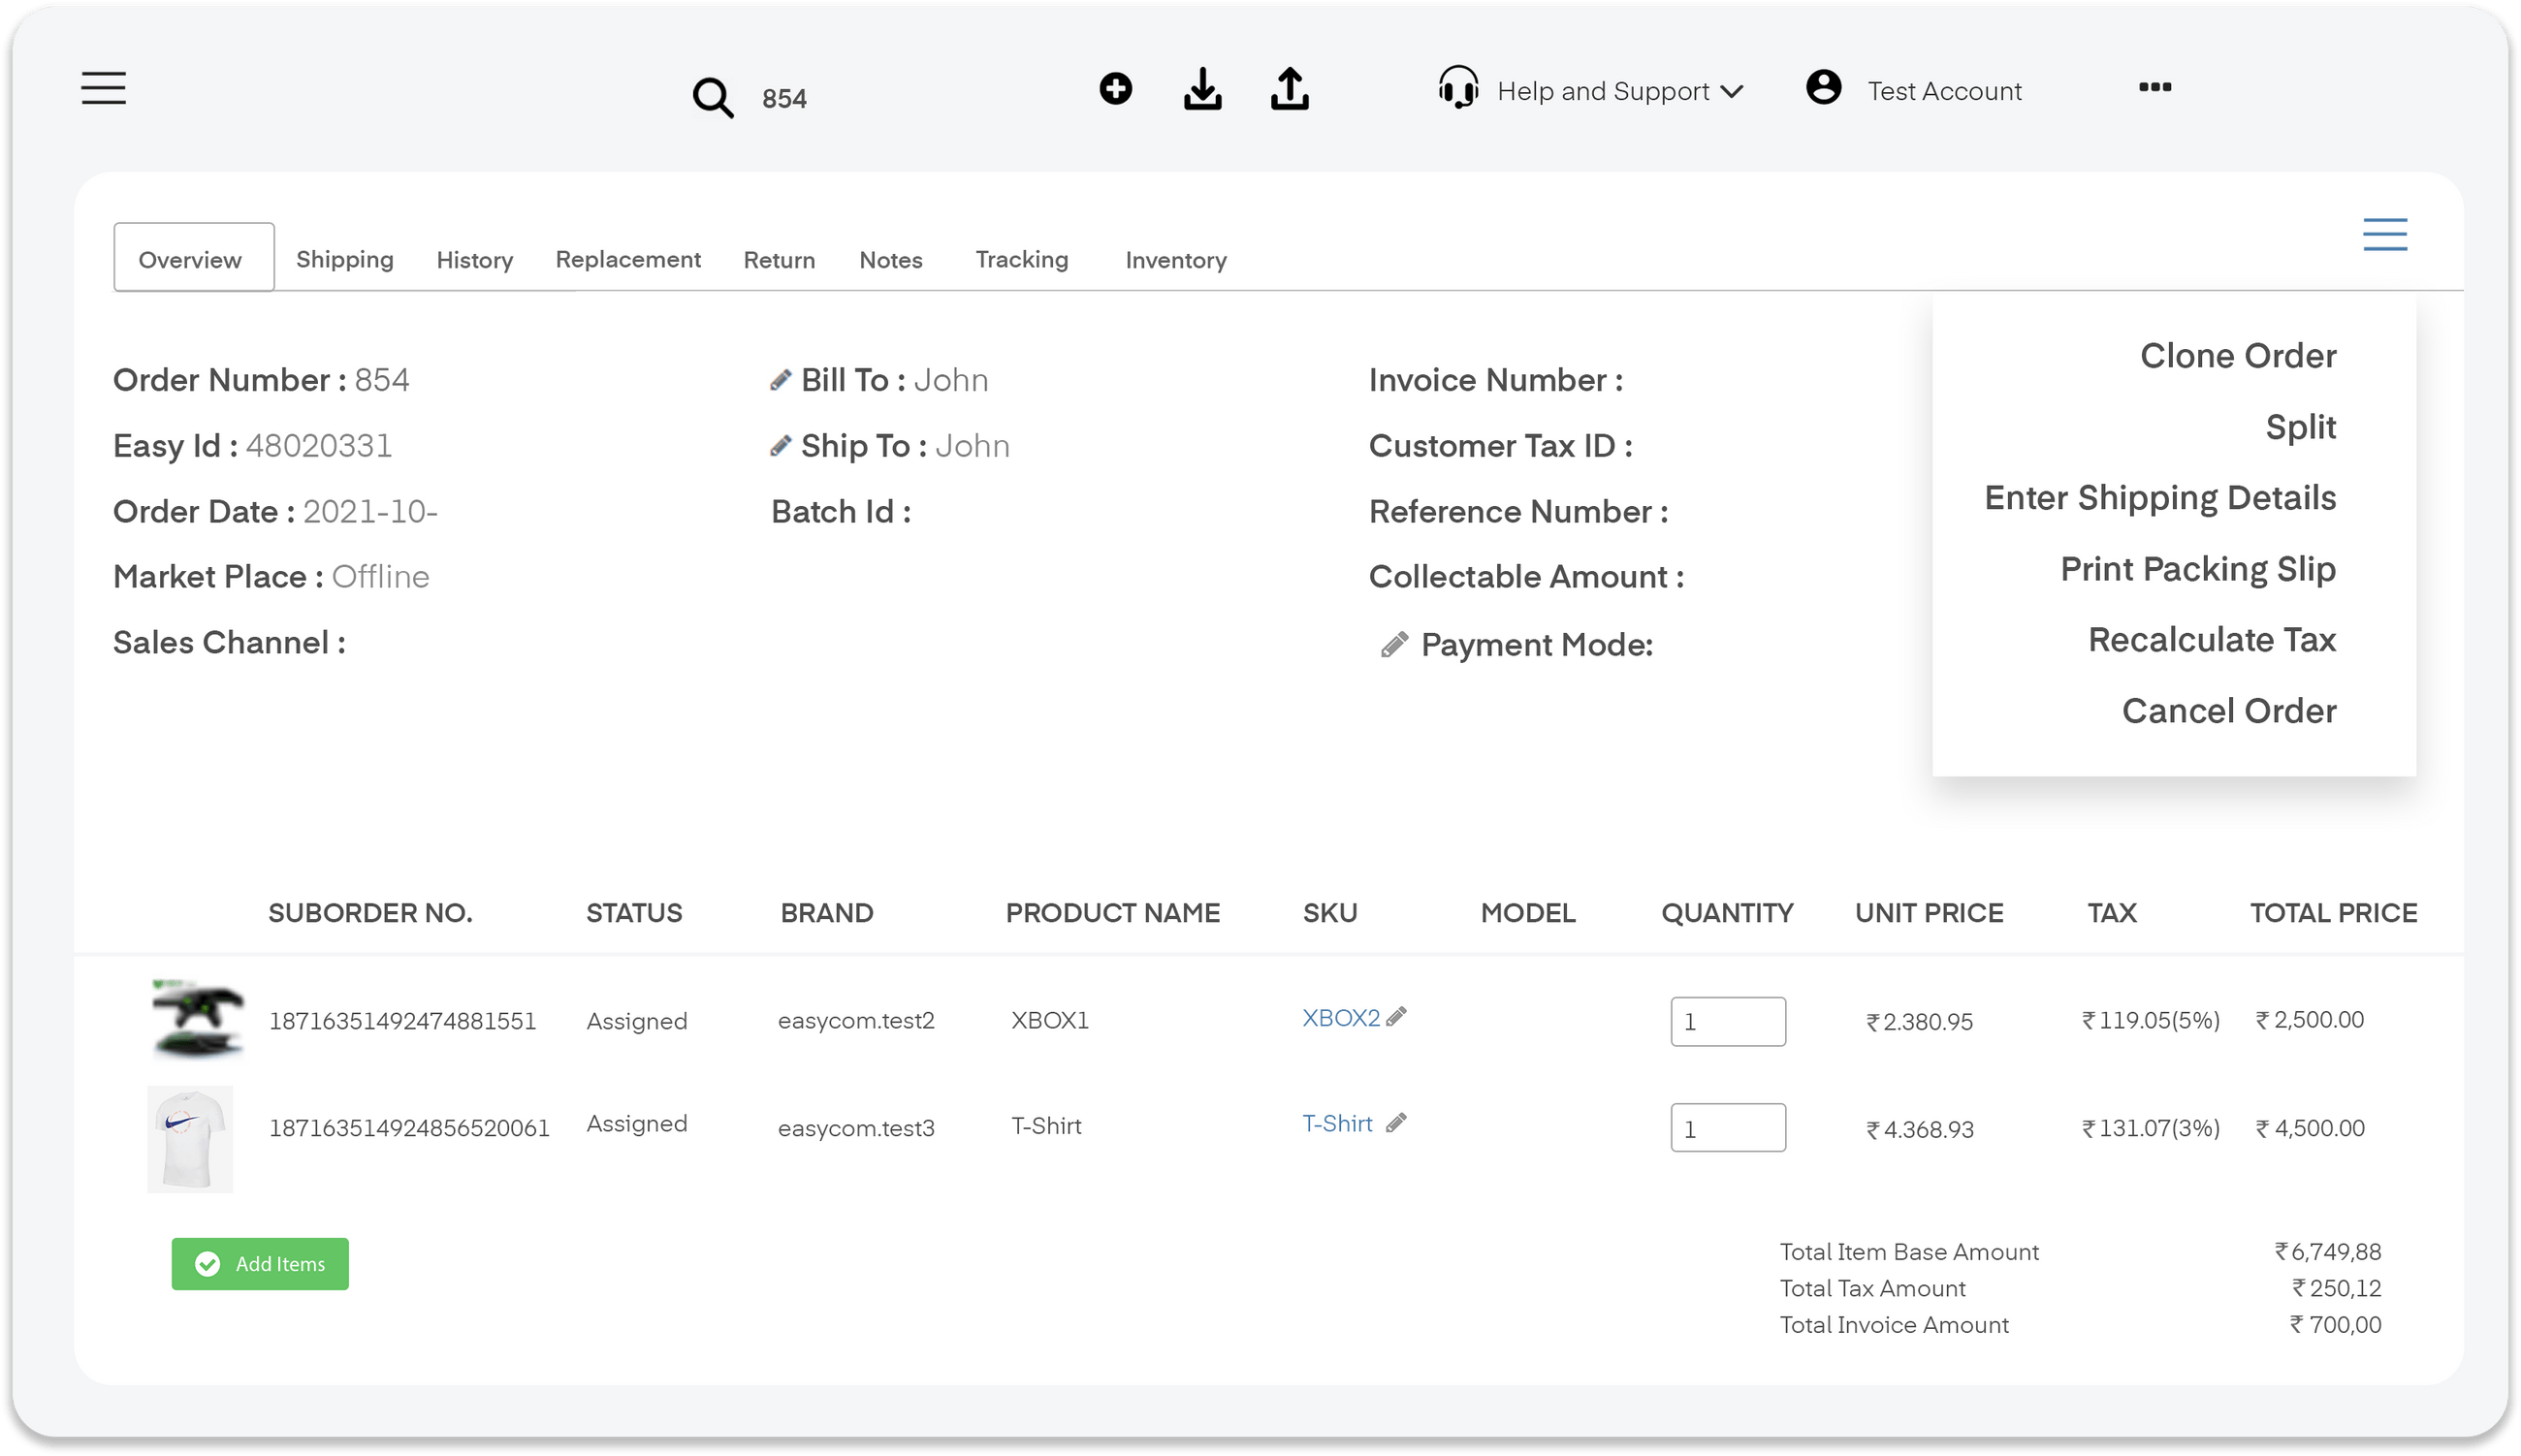Open the hamburger navigation menu
Image resolution: width=2521 pixels, height=1456 pixels.
click(103, 88)
